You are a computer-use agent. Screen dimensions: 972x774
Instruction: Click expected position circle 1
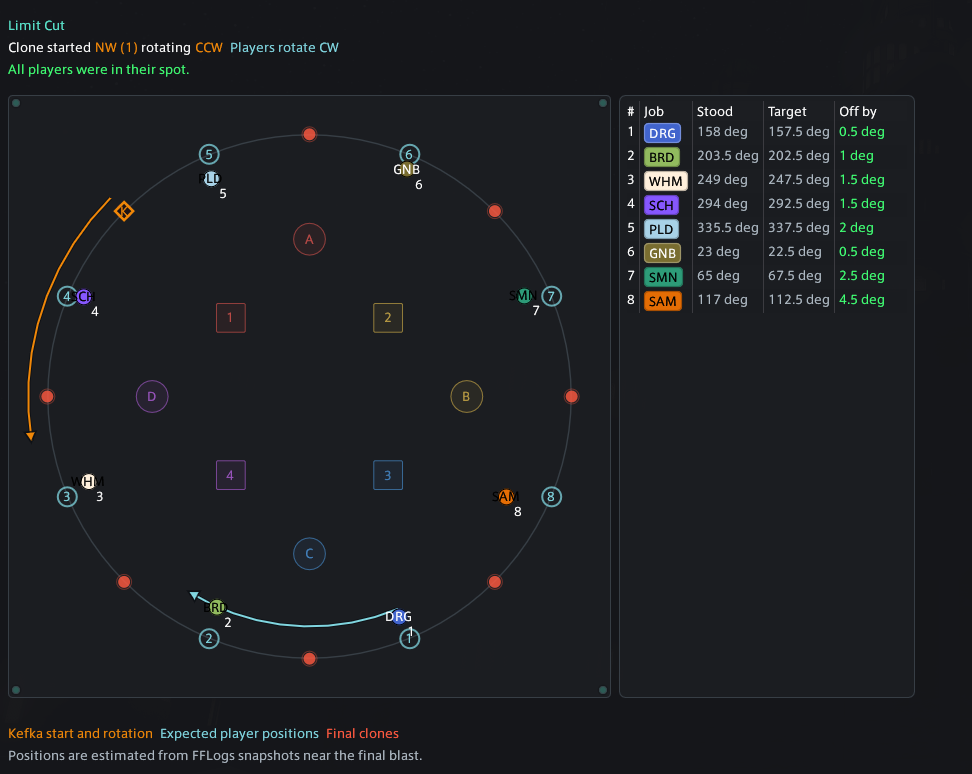point(410,638)
